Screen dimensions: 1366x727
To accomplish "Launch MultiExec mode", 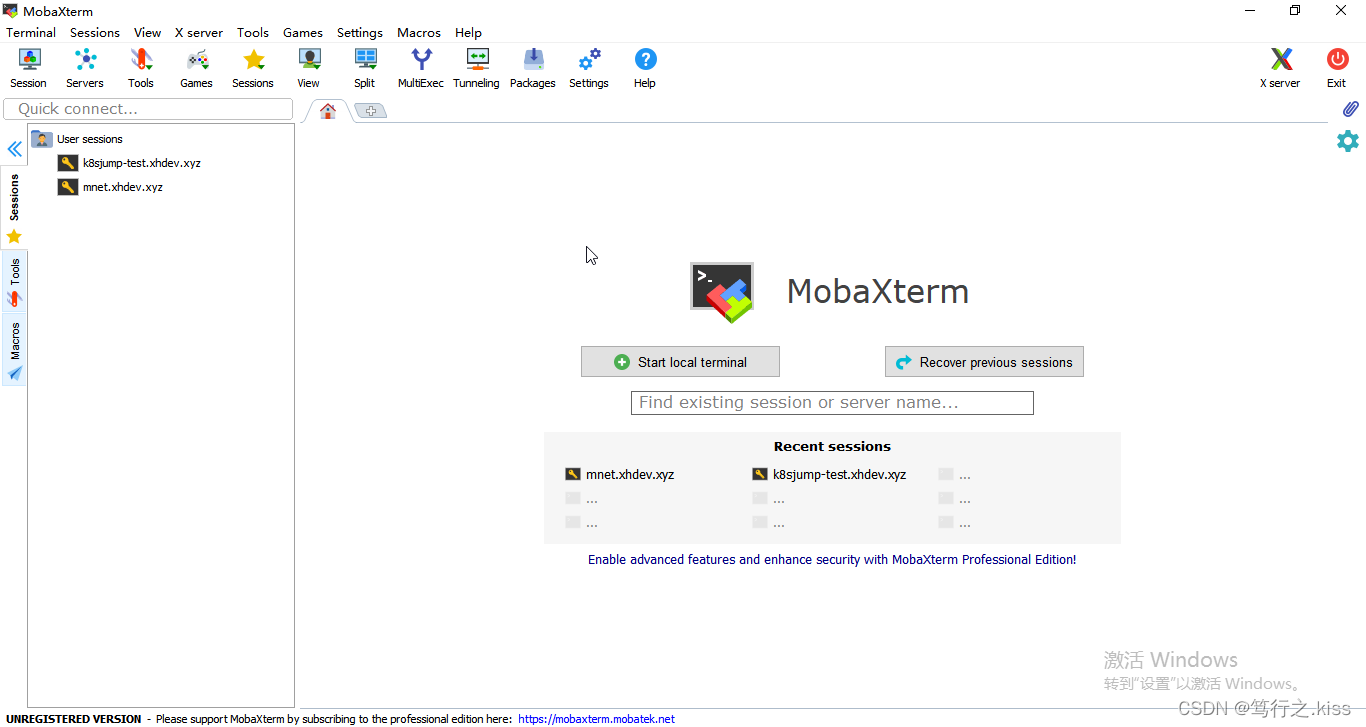I will click(420, 67).
